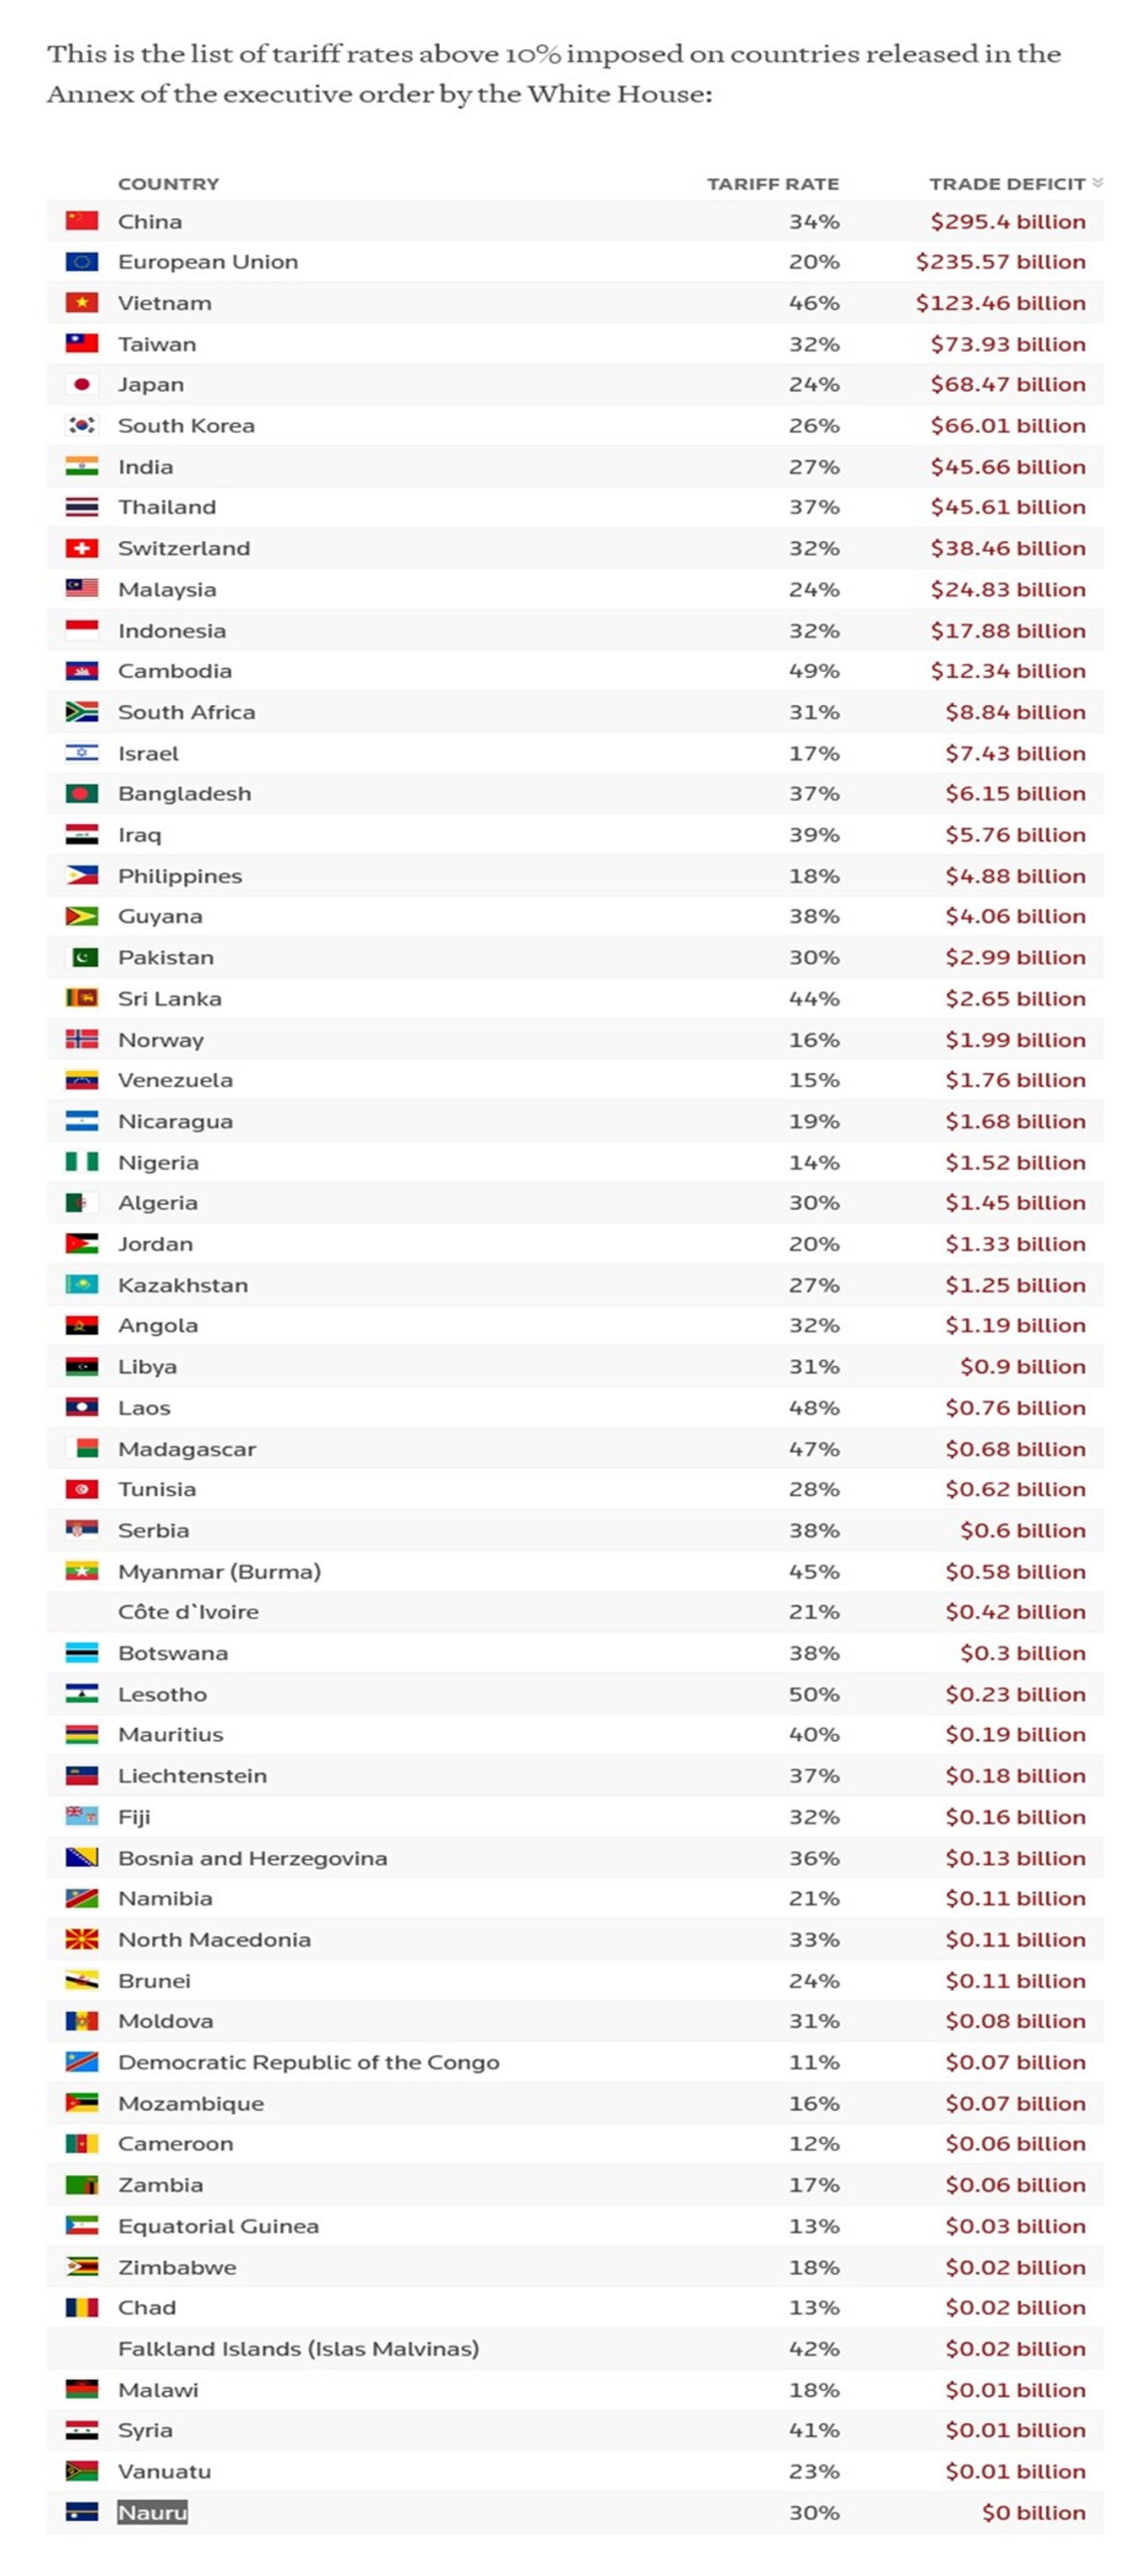Select the highlighted Nauru country name
Image resolution: width=1145 pixels, height=2576 pixels.
[152, 2512]
